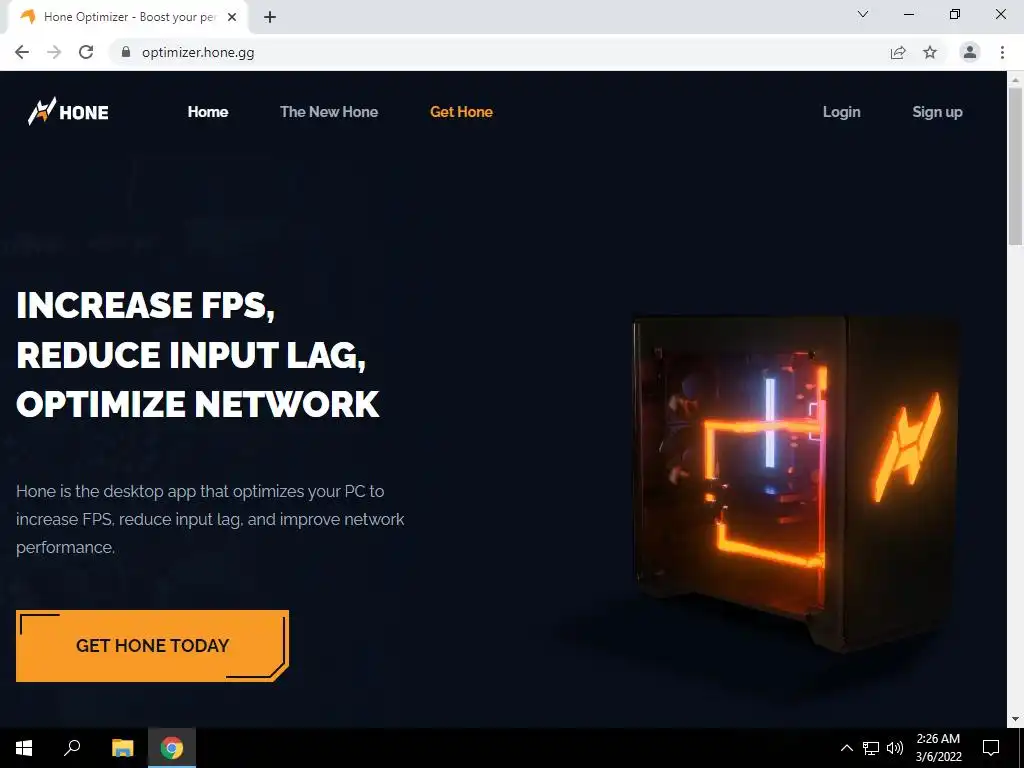The width and height of the screenshot is (1024, 768).
Task: Click the Login link
Action: 842,112
